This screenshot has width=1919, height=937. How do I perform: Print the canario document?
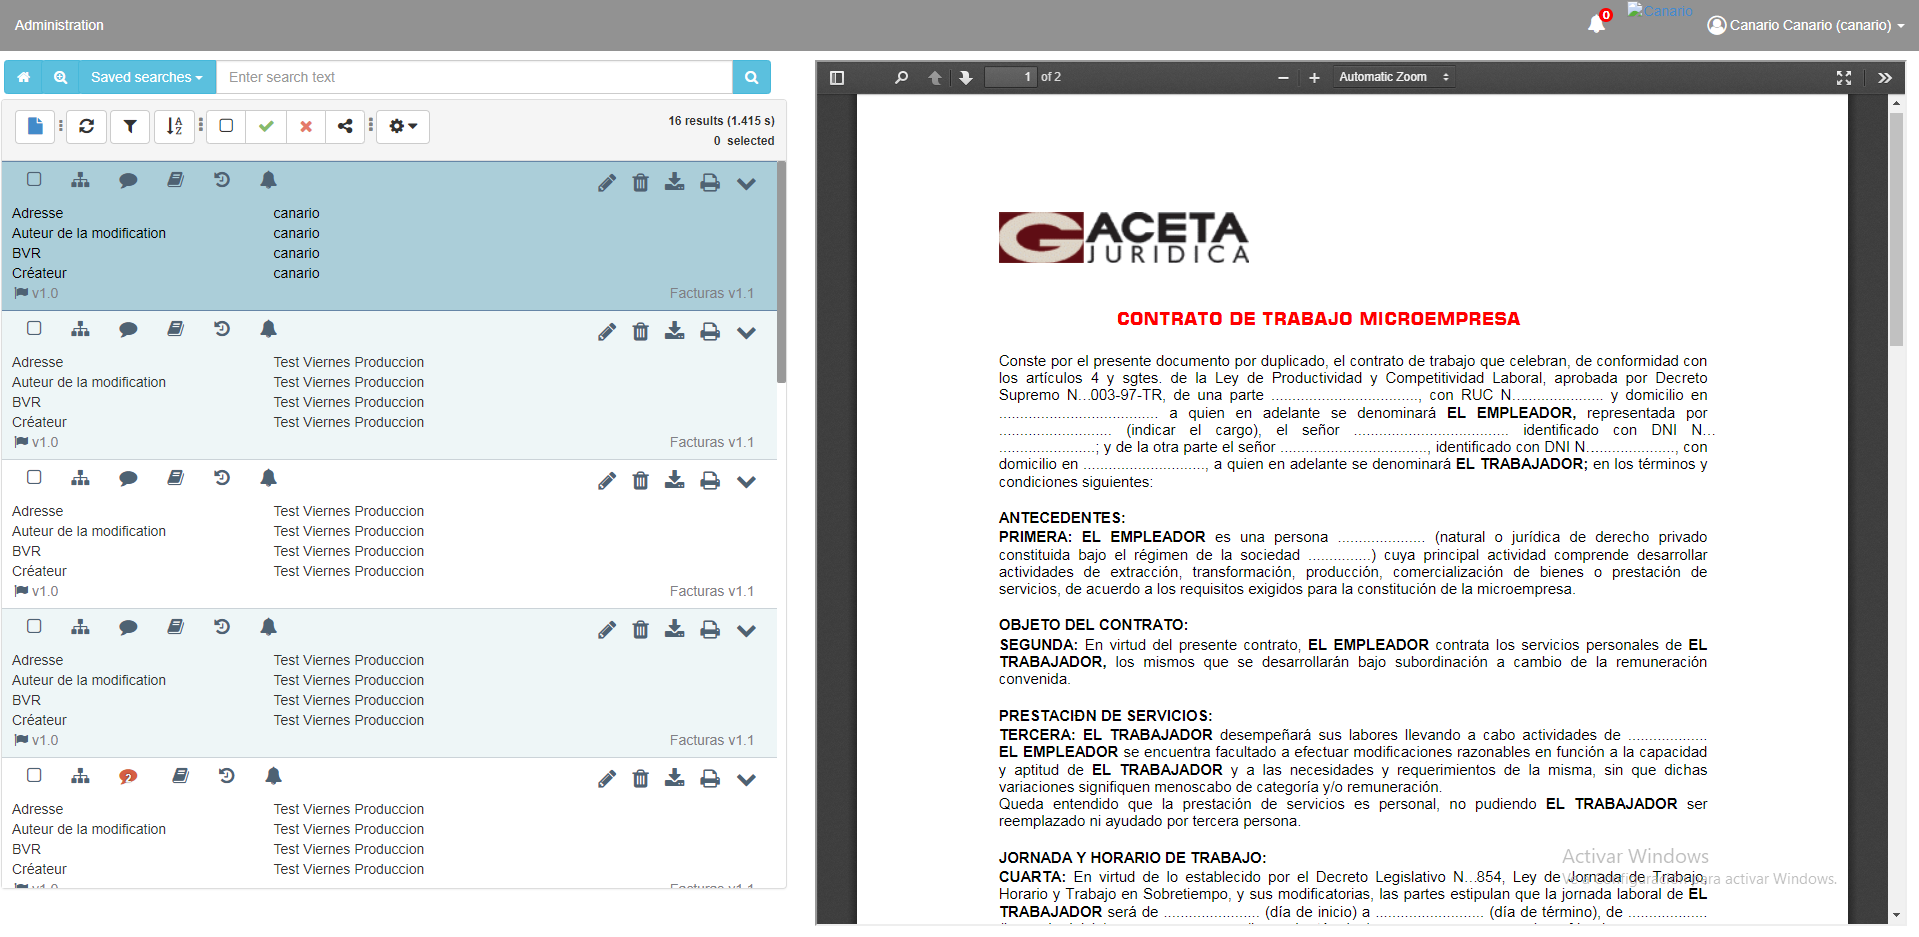[710, 183]
